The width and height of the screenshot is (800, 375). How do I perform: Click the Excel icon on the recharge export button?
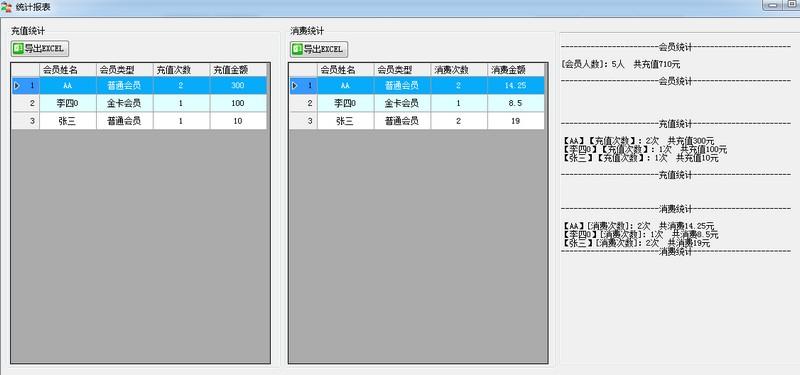point(18,48)
